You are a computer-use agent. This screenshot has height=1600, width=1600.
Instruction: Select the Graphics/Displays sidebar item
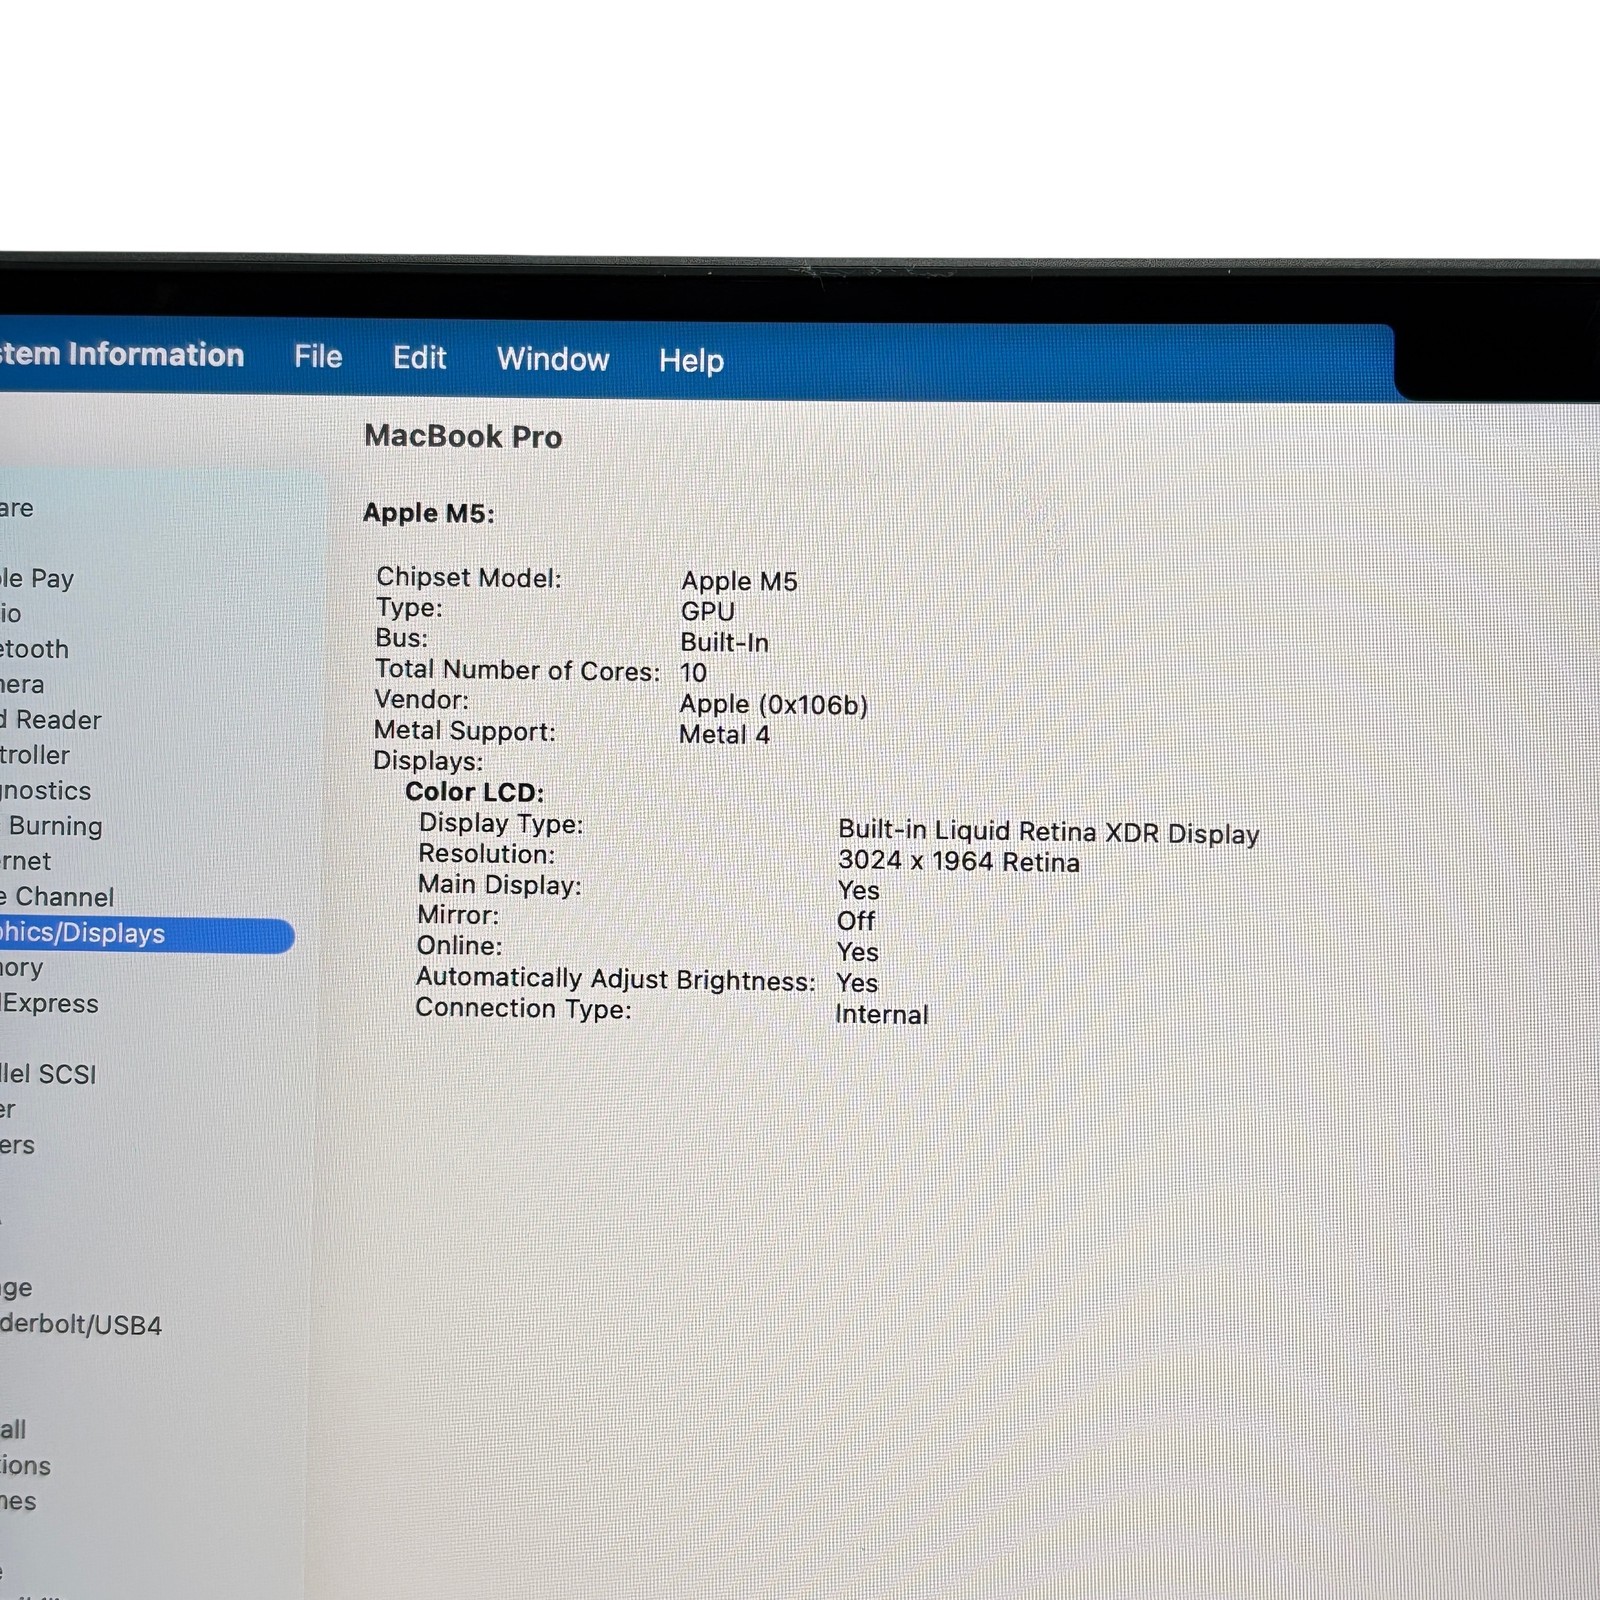tap(147, 935)
